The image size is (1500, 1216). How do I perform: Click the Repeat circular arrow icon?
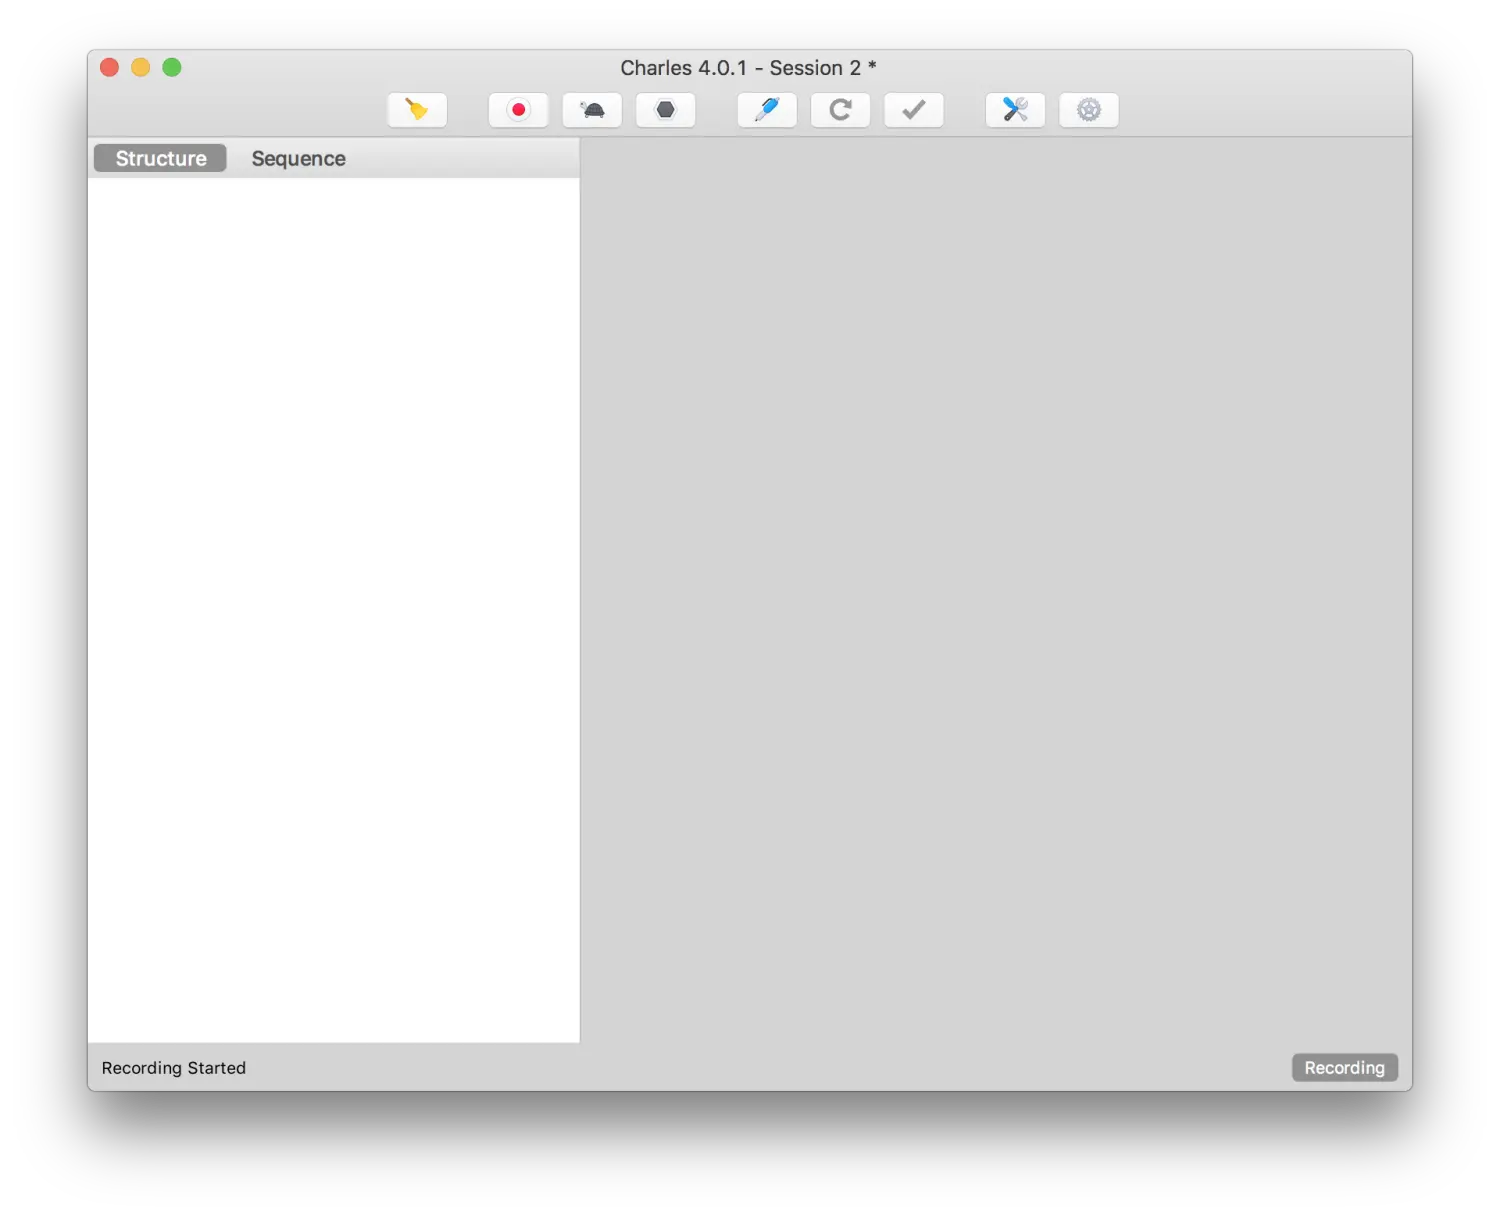coord(840,110)
